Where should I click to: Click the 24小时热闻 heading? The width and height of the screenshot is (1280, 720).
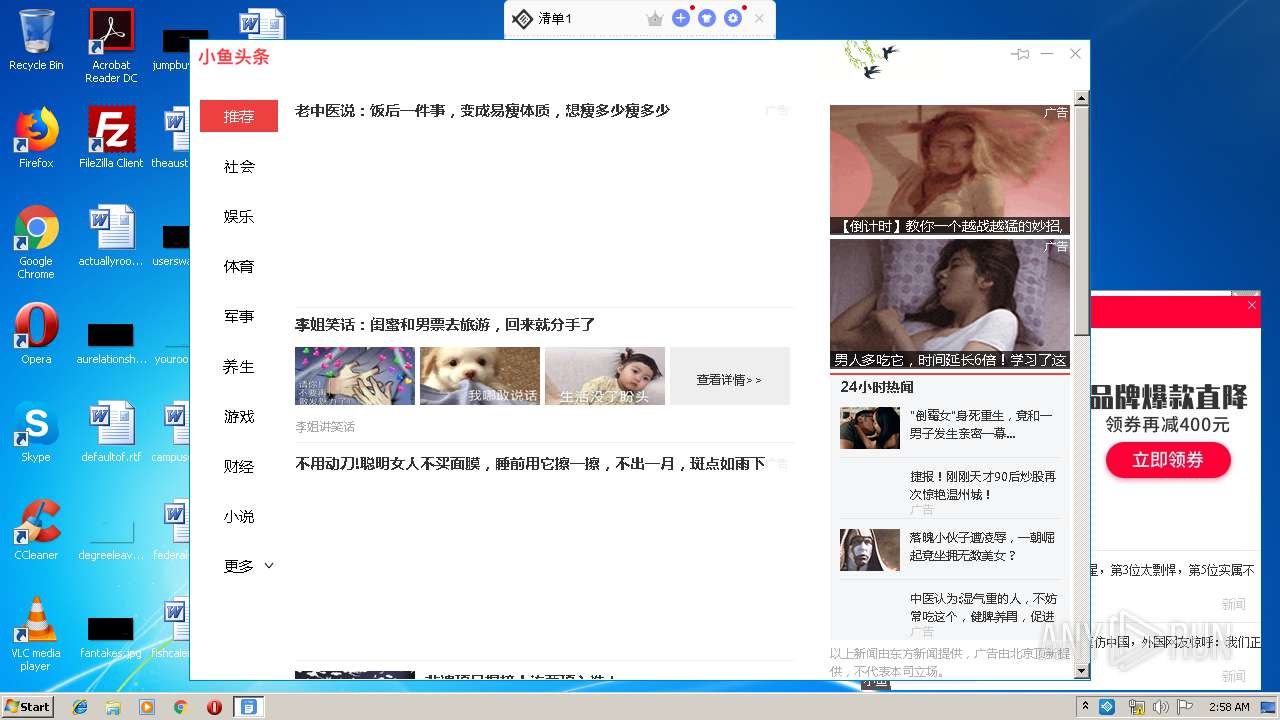(877, 387)
